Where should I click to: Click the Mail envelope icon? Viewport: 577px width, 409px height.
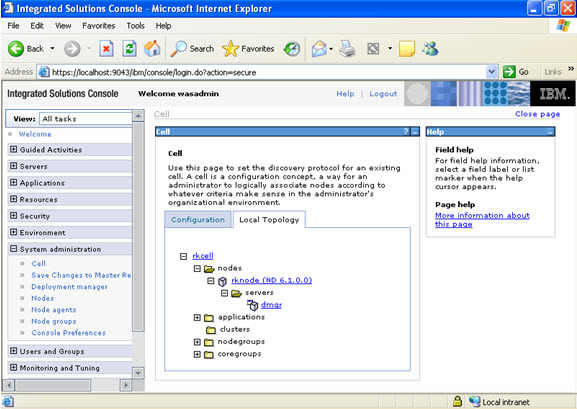coord(319,49)
